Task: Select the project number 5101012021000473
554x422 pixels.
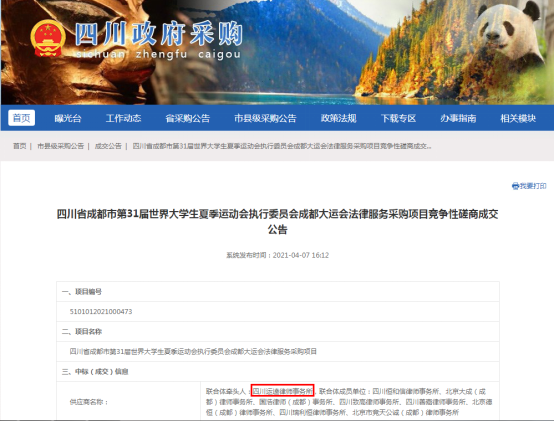Action: pos(101,312)
